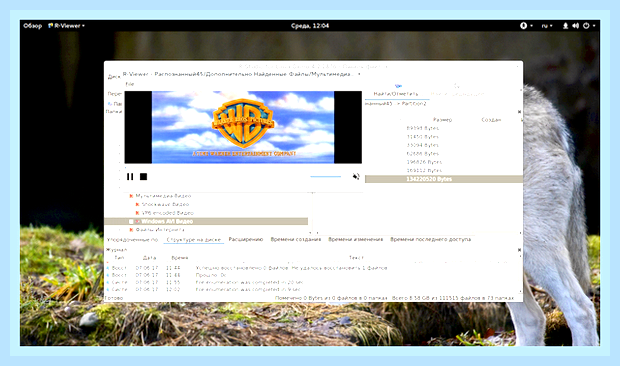The width and height of the screenshot is (620, 366).
Task: Sort by Времени создания tab
Action: tap(296, 239)
